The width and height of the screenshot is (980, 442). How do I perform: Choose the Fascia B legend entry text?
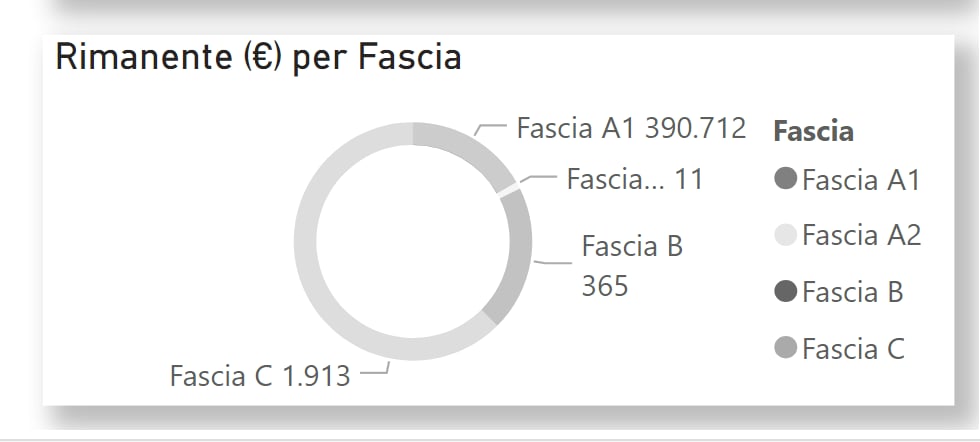[853, 292]
